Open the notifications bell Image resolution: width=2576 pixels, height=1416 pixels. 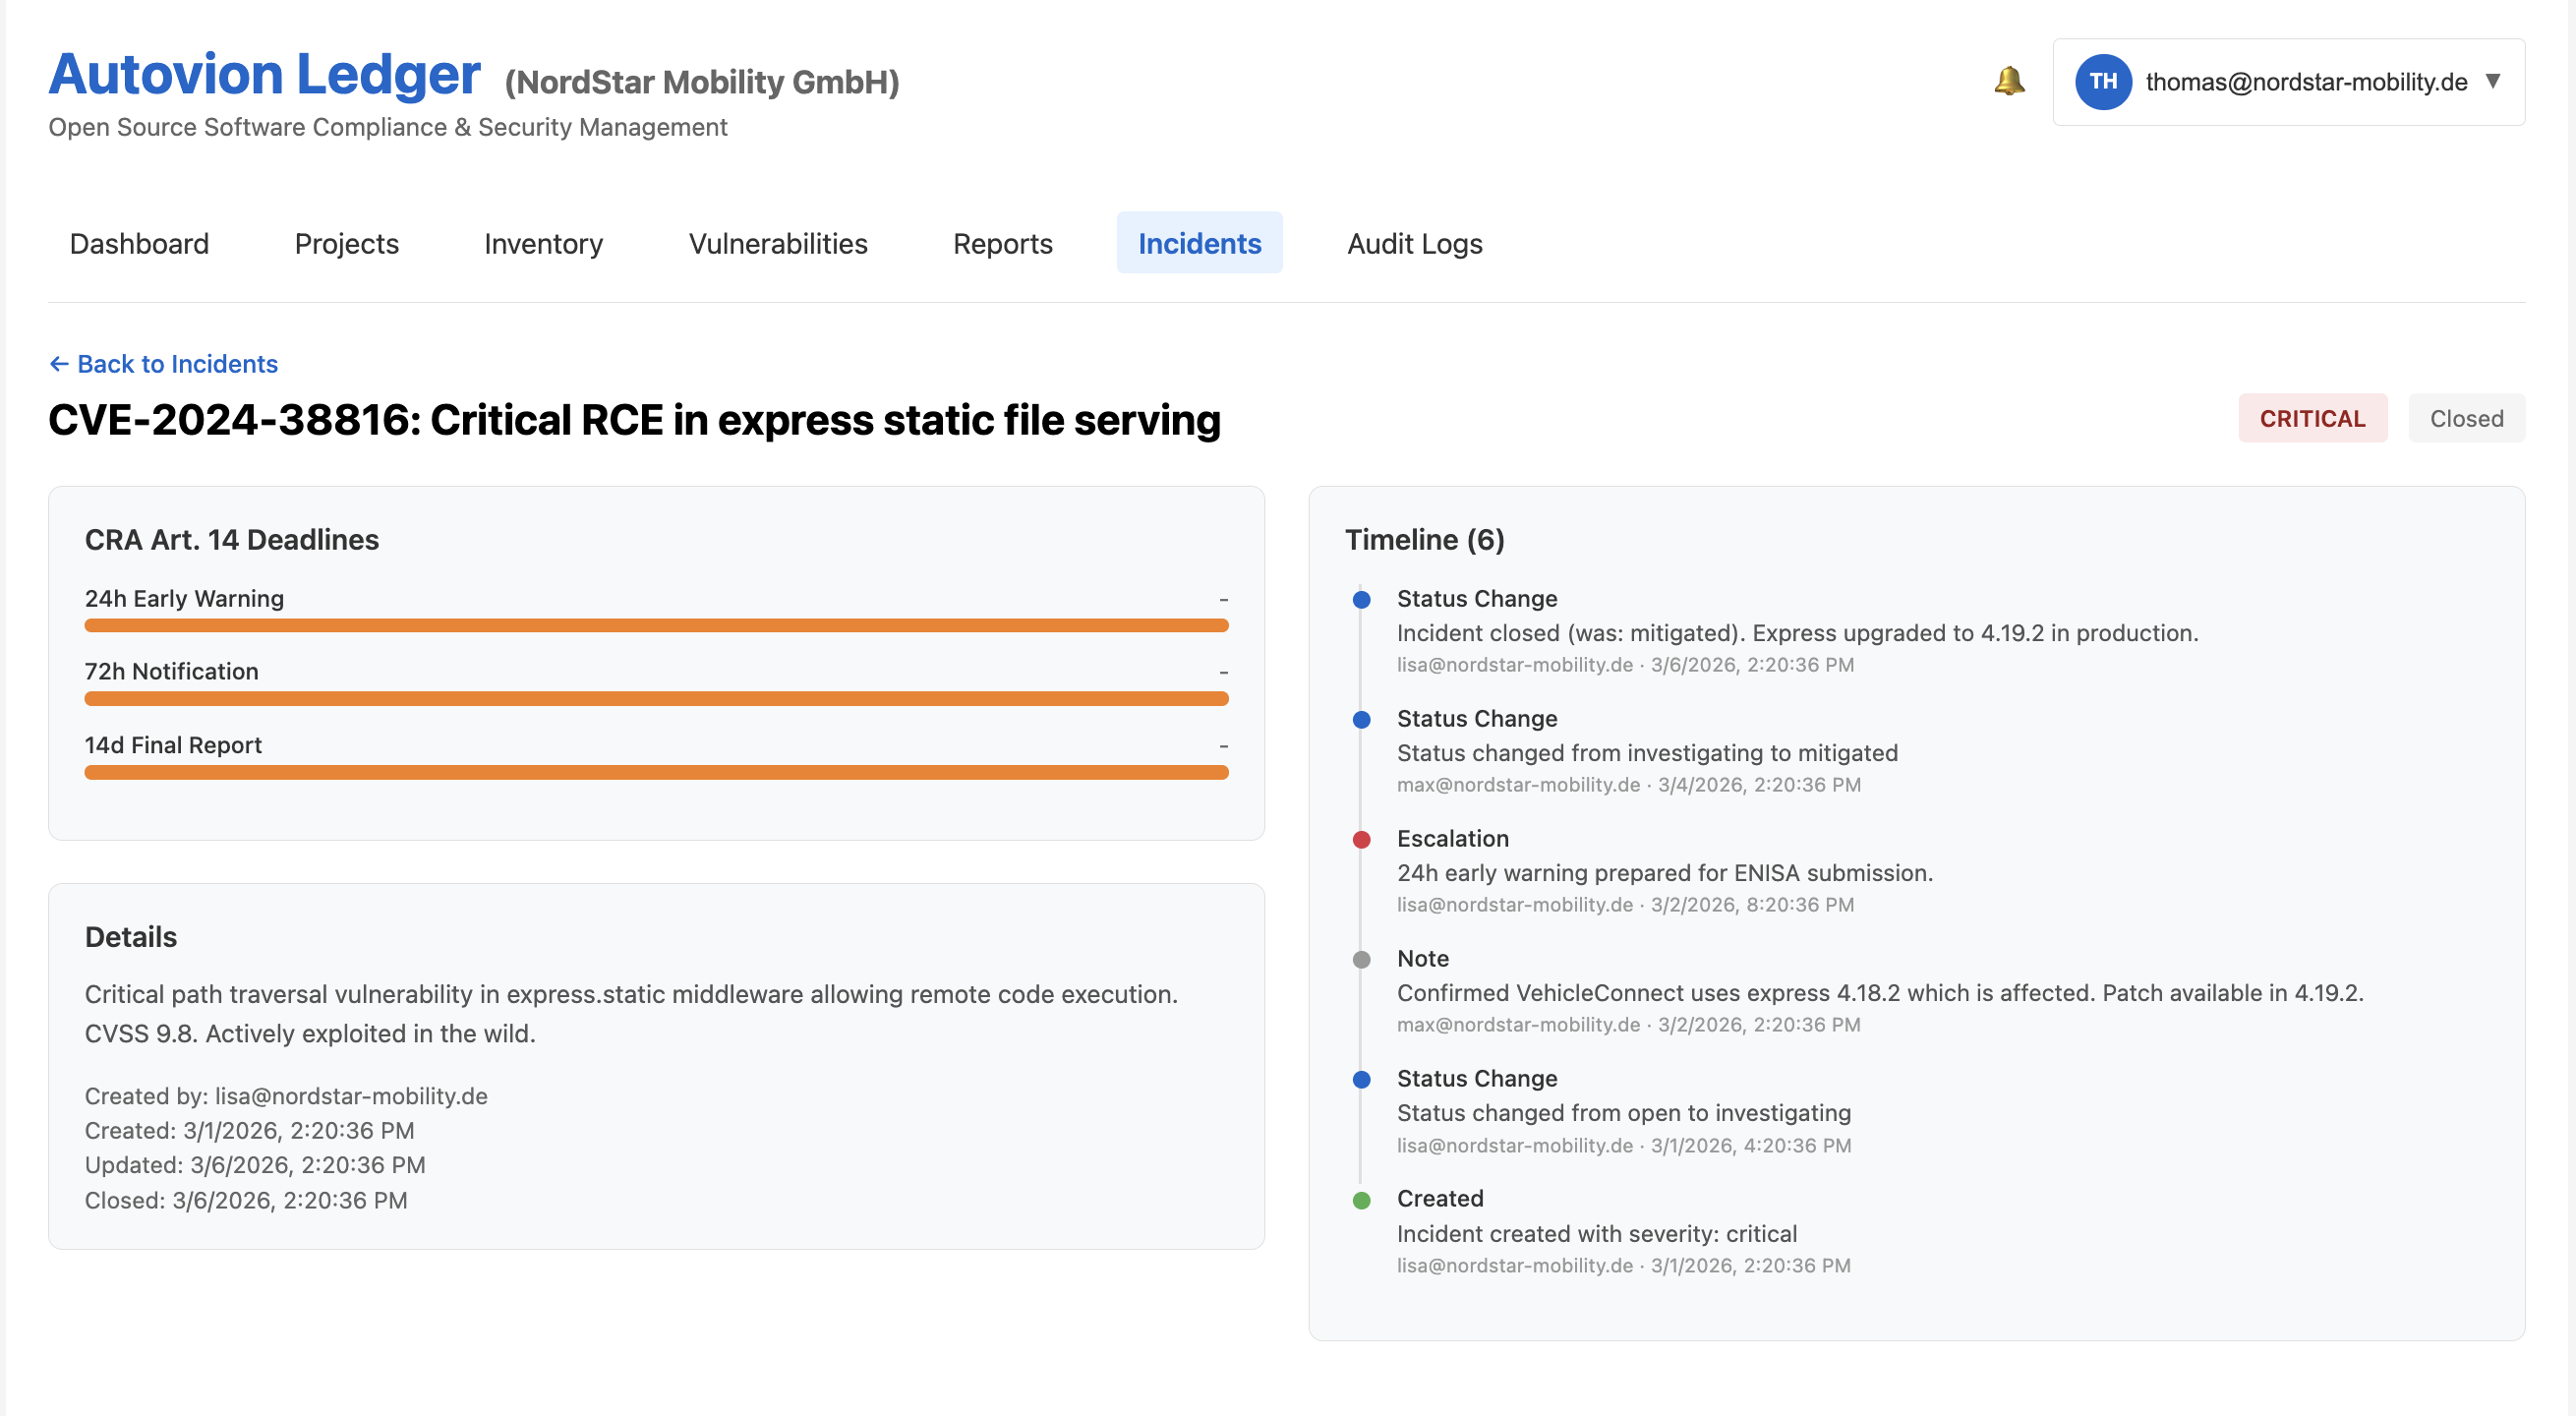pyautogui.click(x=2009, y=82)
